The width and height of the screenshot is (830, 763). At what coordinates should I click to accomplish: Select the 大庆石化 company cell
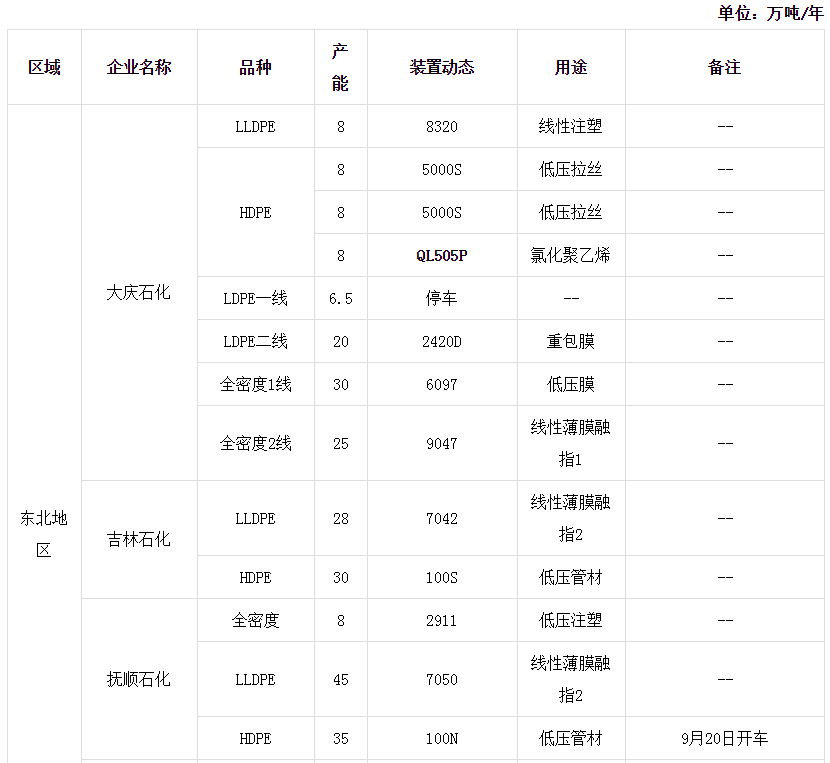[x=139, y=292]
